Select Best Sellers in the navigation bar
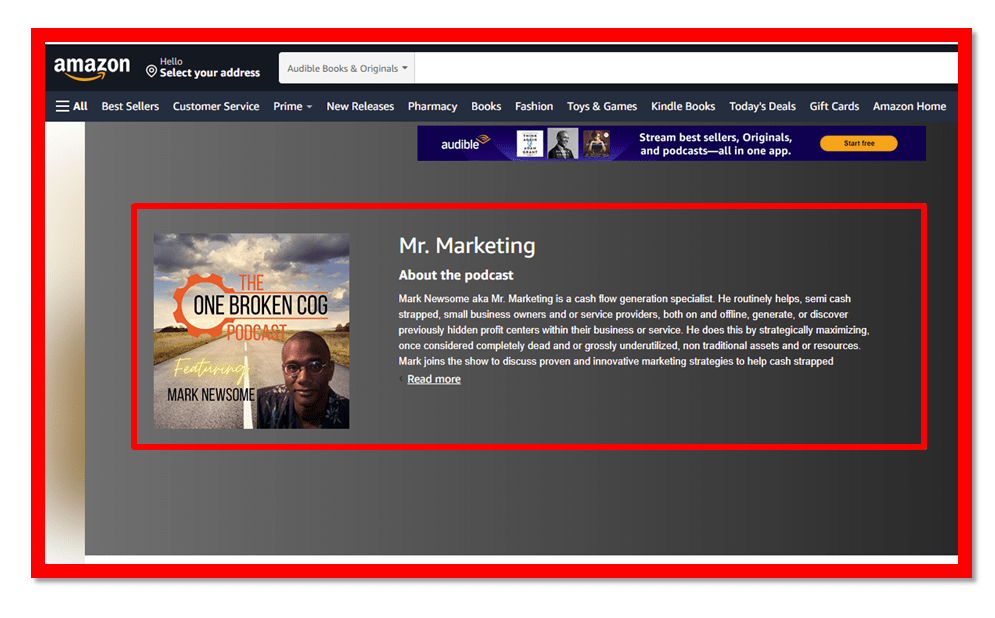The image size is (995, 618). coord(130,106)
